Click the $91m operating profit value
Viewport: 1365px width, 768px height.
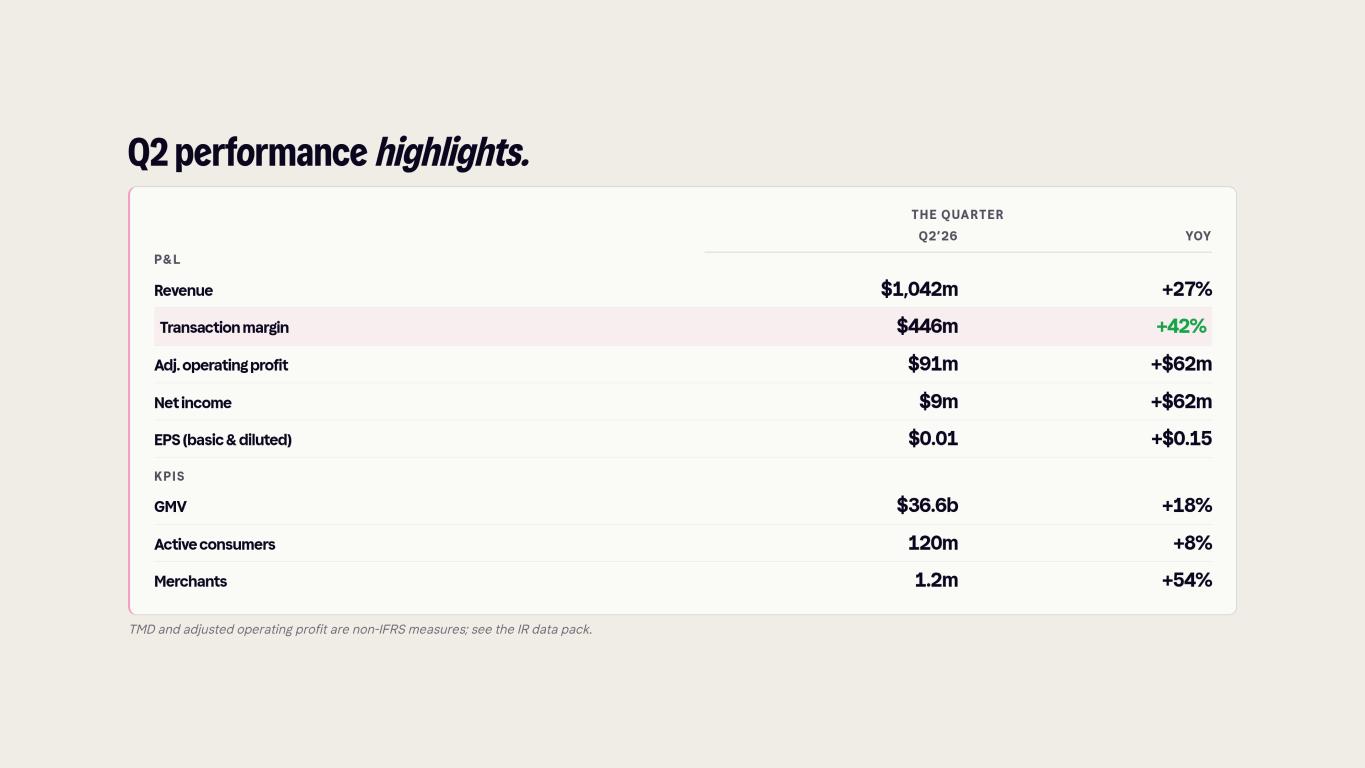coord(933,364)
